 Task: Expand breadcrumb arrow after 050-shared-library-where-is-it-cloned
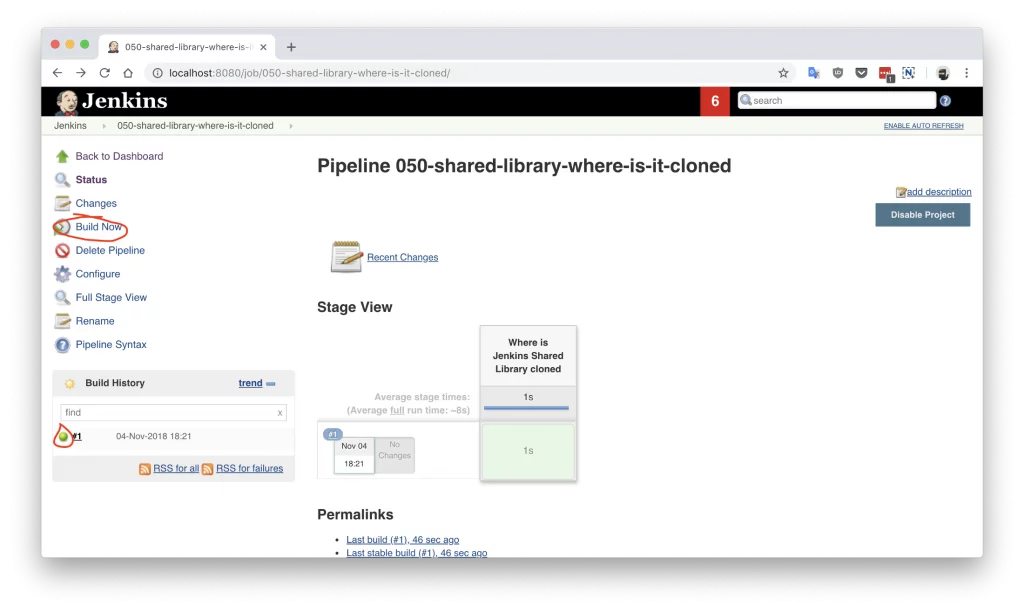pyautogui.click(x=291, y=126)
